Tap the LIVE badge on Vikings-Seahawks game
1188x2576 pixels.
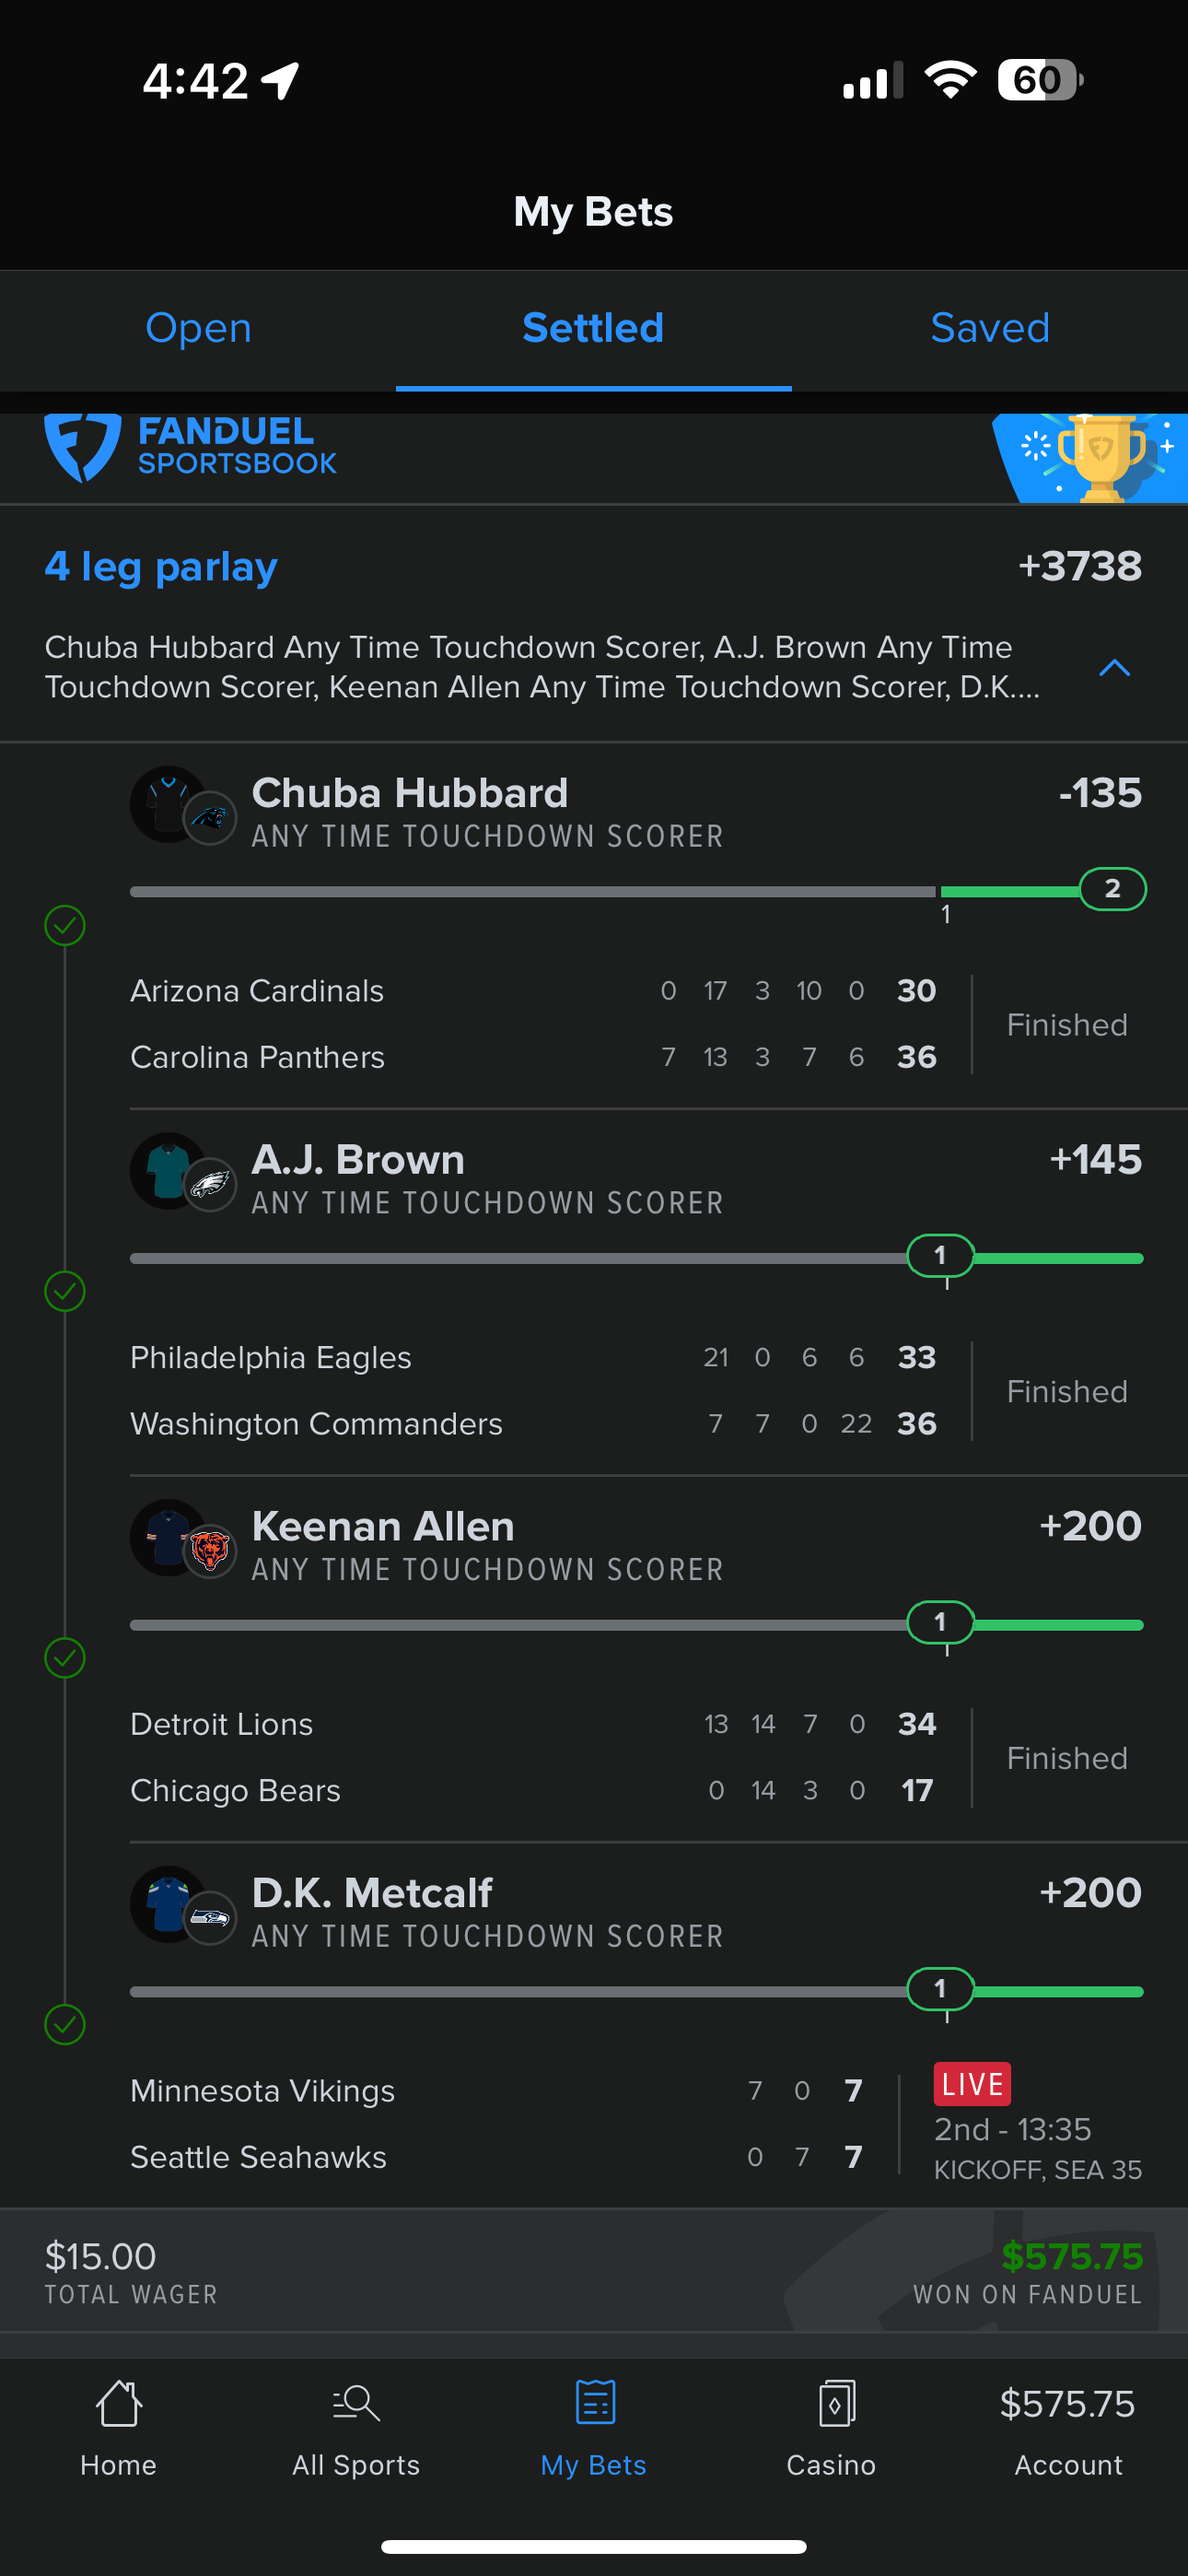[972, 2084]
